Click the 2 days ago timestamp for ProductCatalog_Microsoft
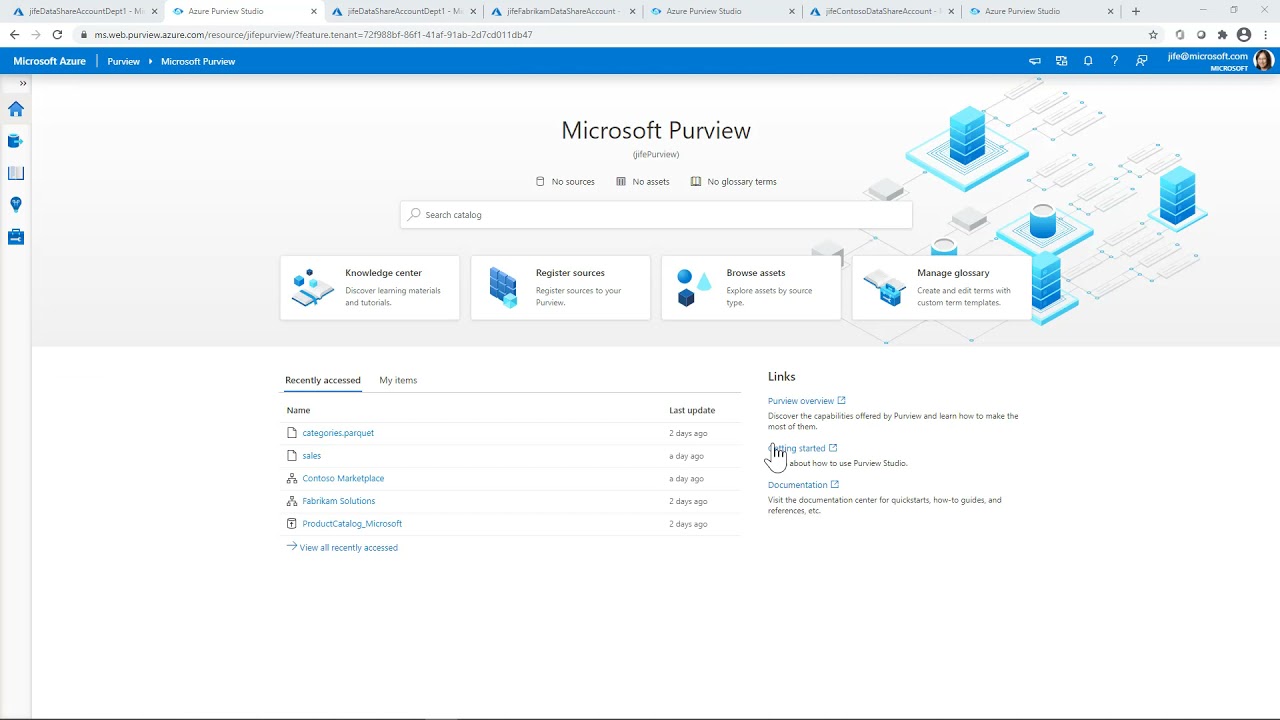The image size is (1280, 720). tap(688, 524)
